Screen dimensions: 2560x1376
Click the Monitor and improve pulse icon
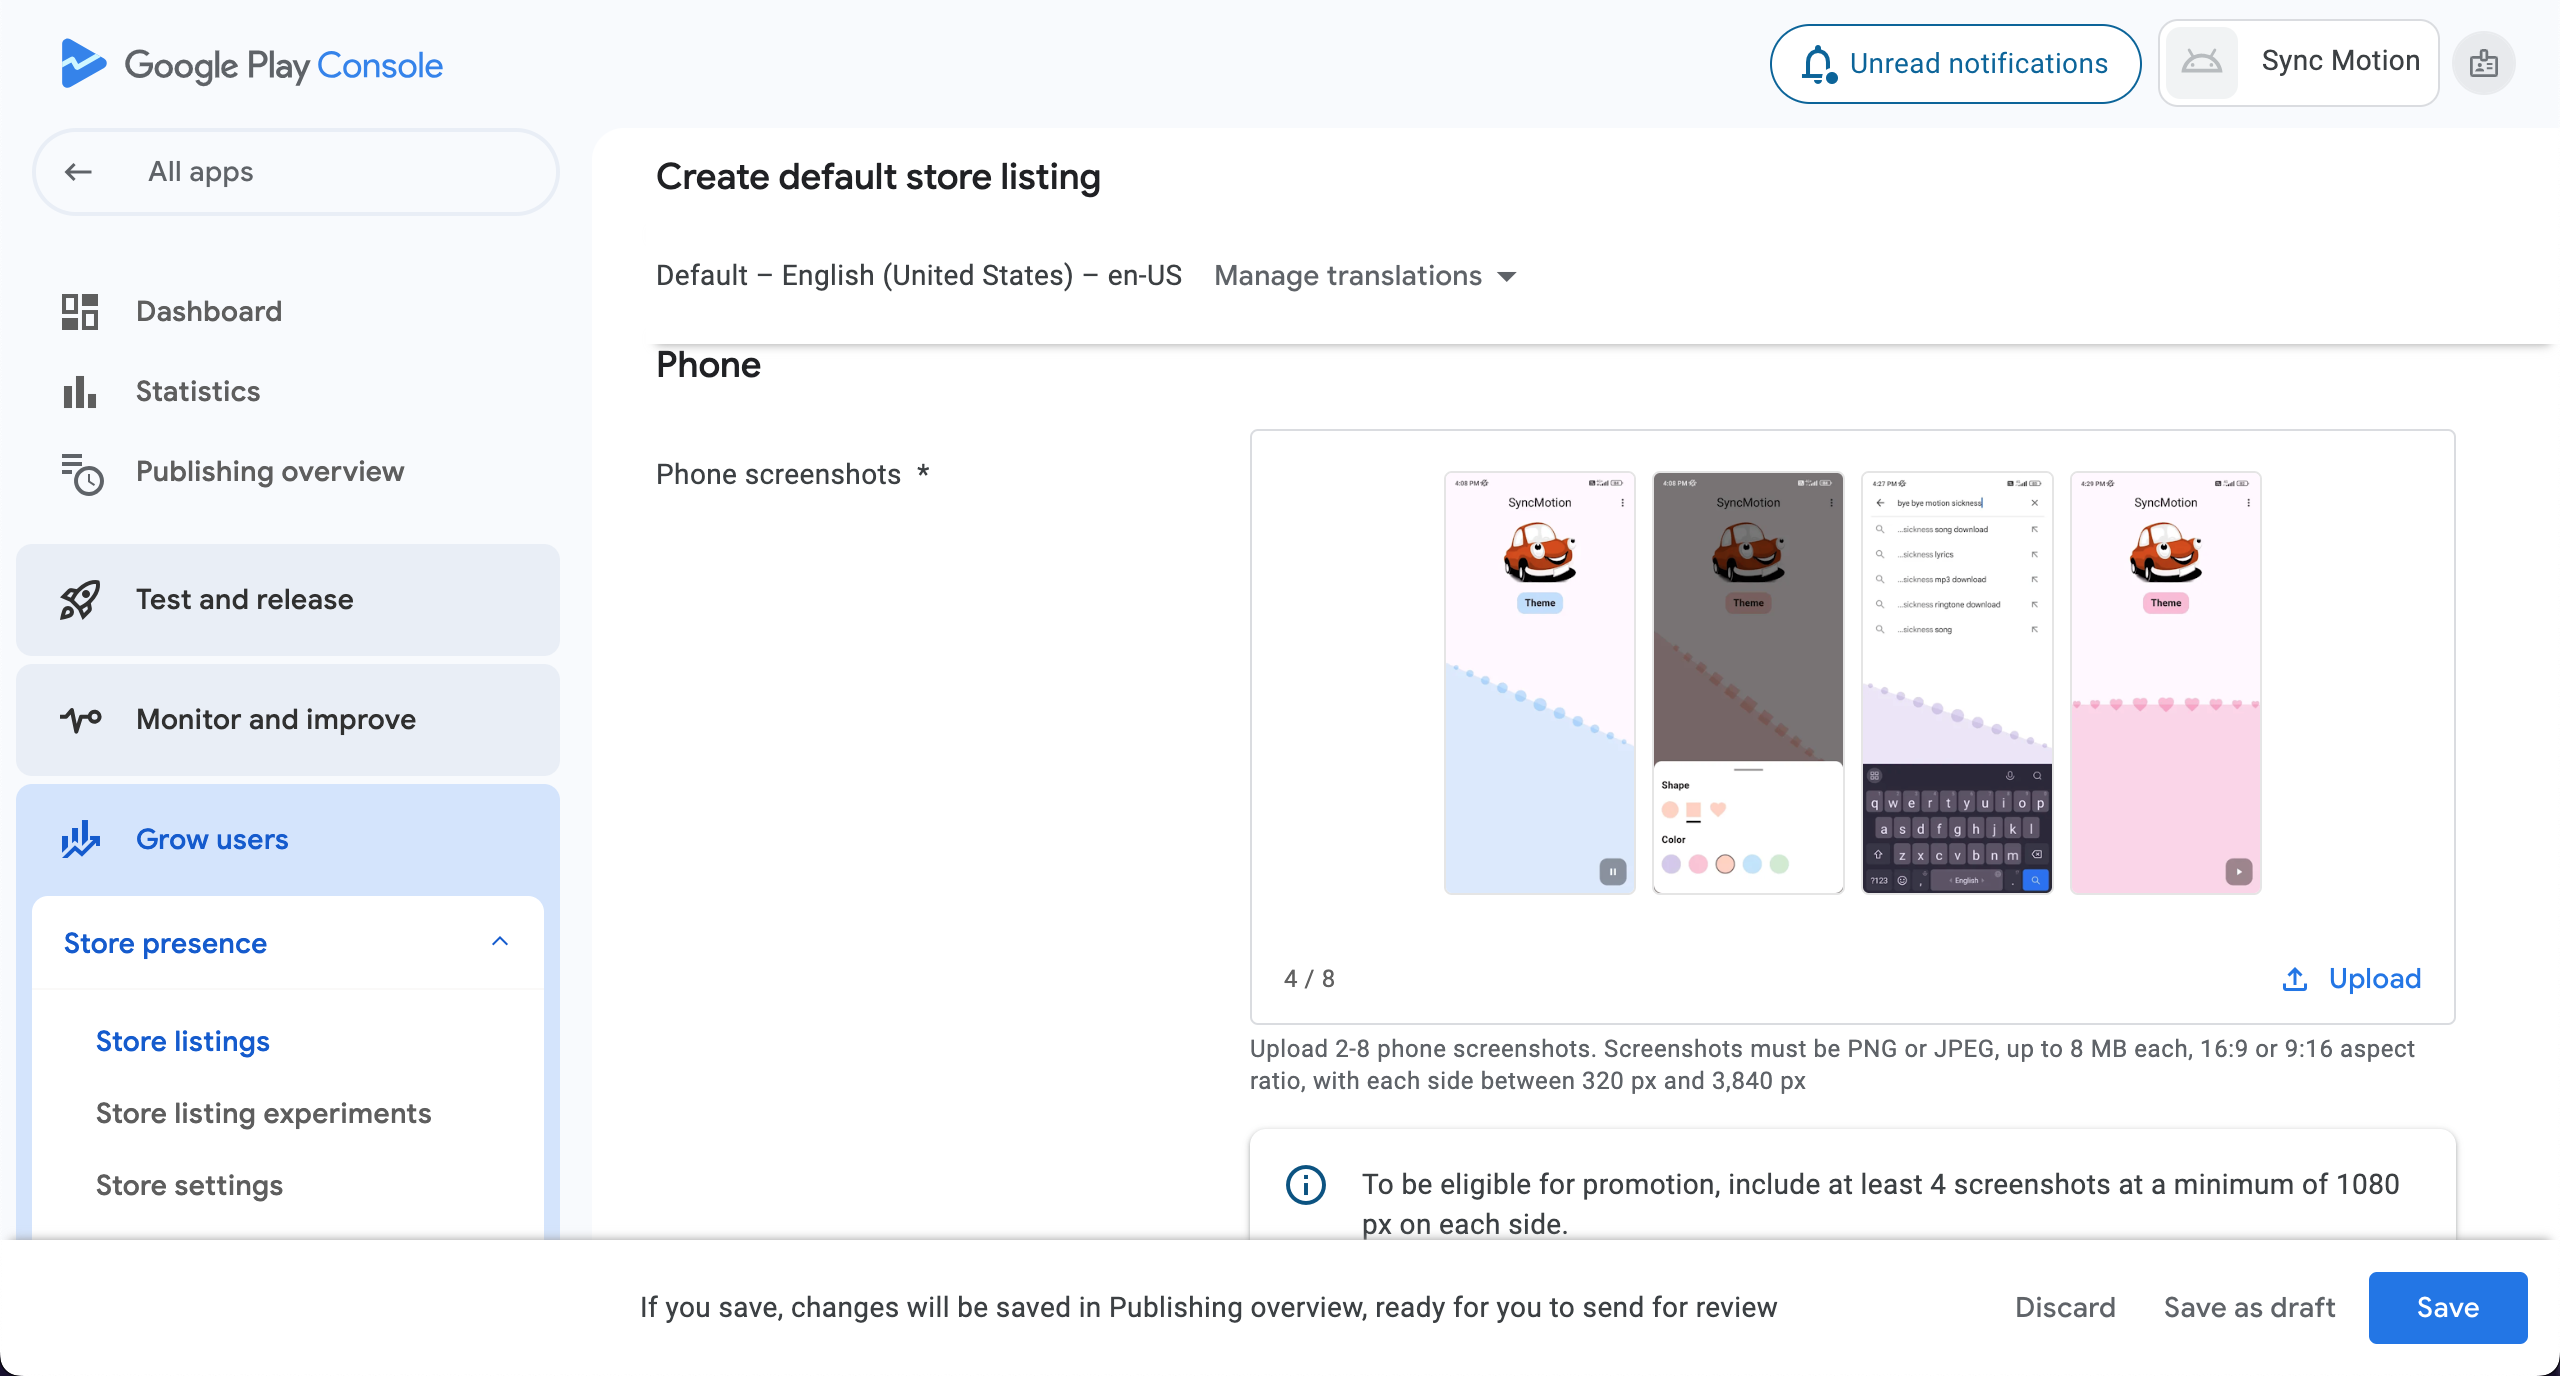point(81,719)
